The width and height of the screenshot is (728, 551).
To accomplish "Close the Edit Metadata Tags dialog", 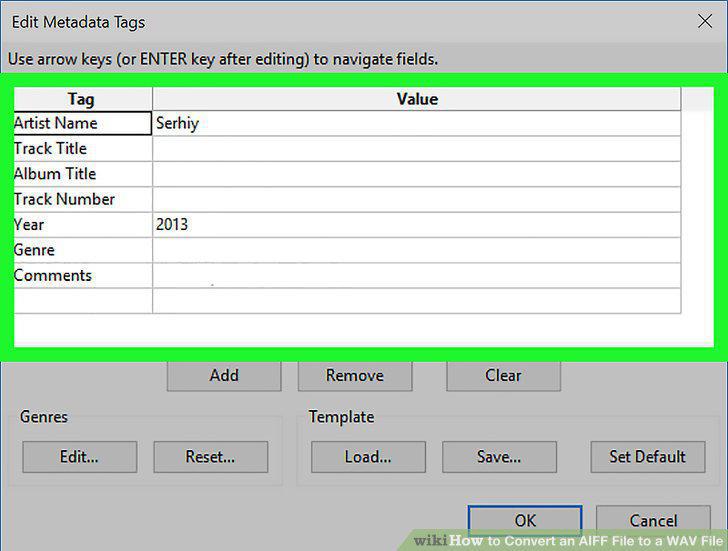I will 705,21.
